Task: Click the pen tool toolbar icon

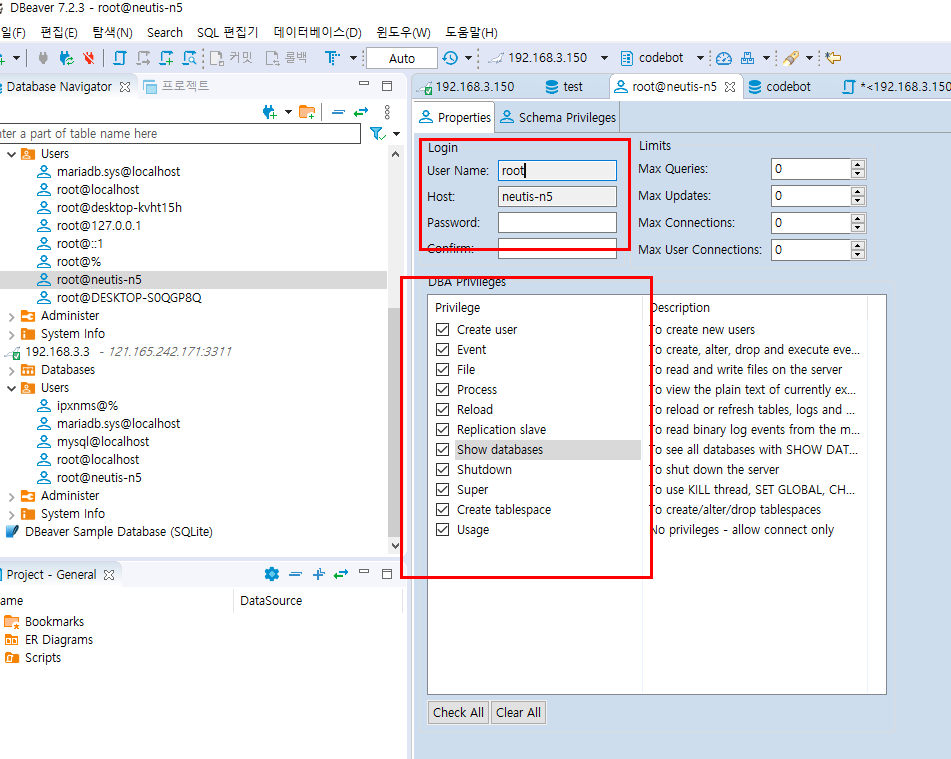Action: (x=791, y=58)
